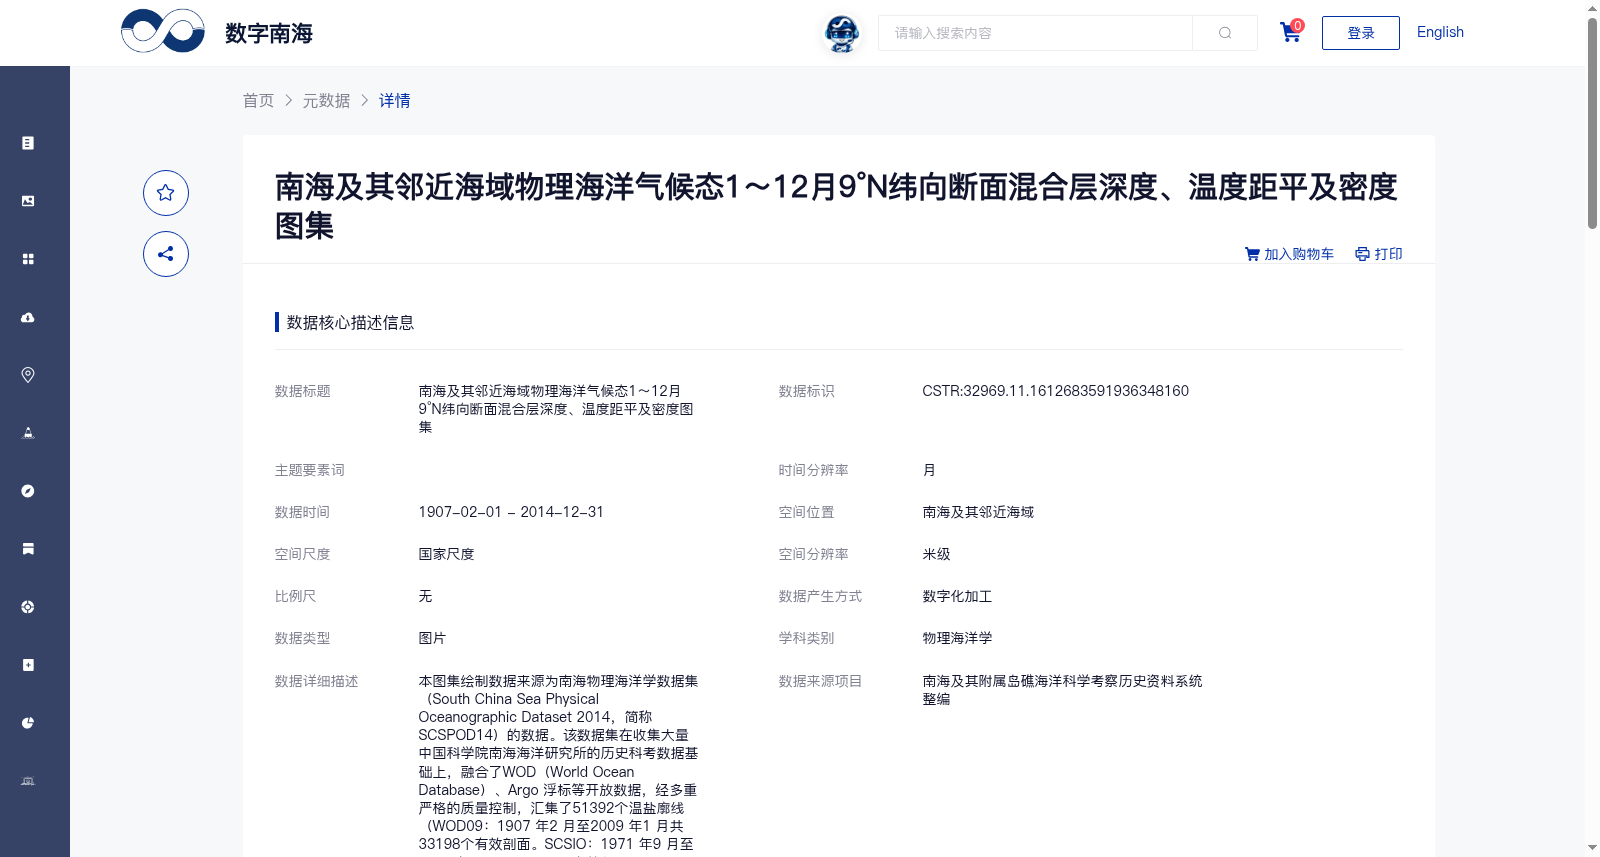Open the bookmark sidebar icon

[28, 549]
